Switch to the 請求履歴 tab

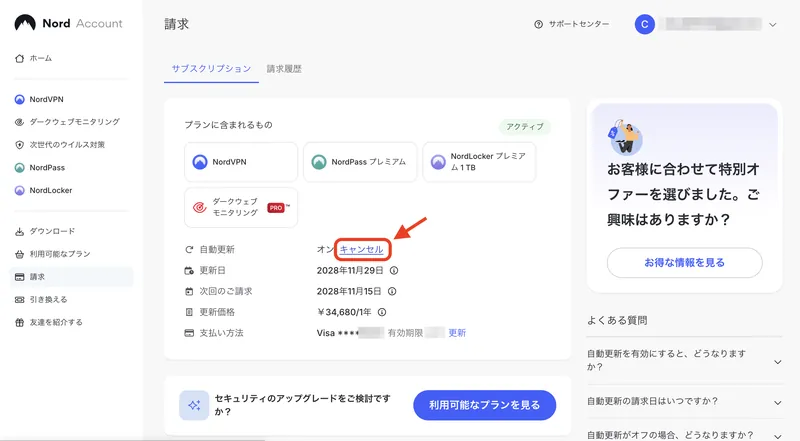(284, 69)
